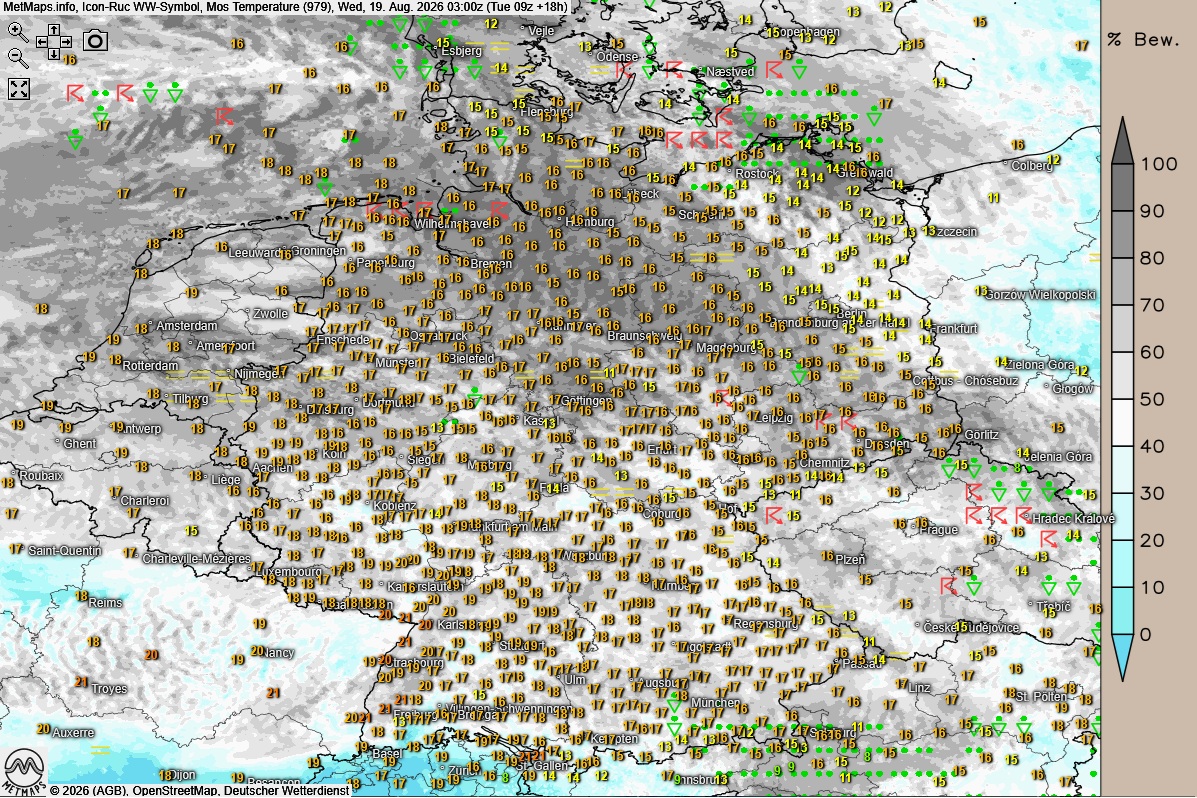Click the Hradec Králové city label
1197x798 pixels.
click(x=1073, y=519)
